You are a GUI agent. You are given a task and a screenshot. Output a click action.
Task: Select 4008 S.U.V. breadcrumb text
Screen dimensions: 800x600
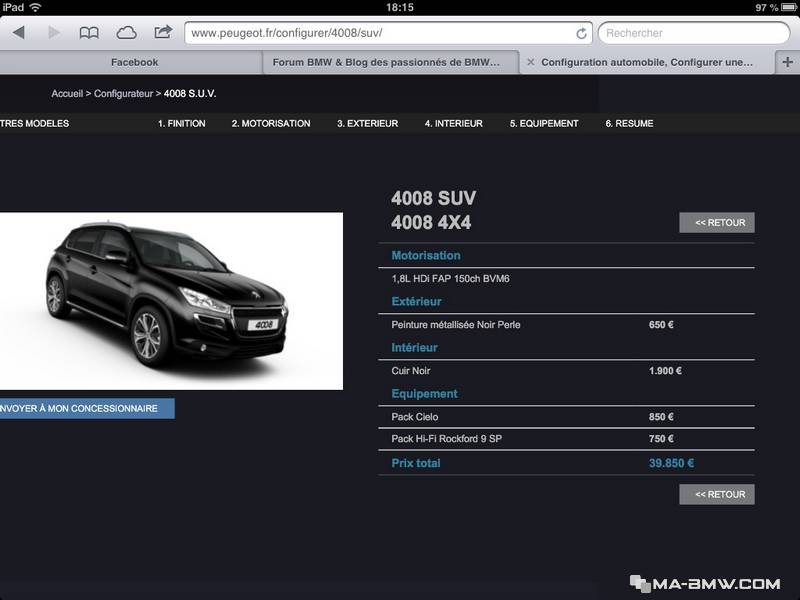pos(190,94)
